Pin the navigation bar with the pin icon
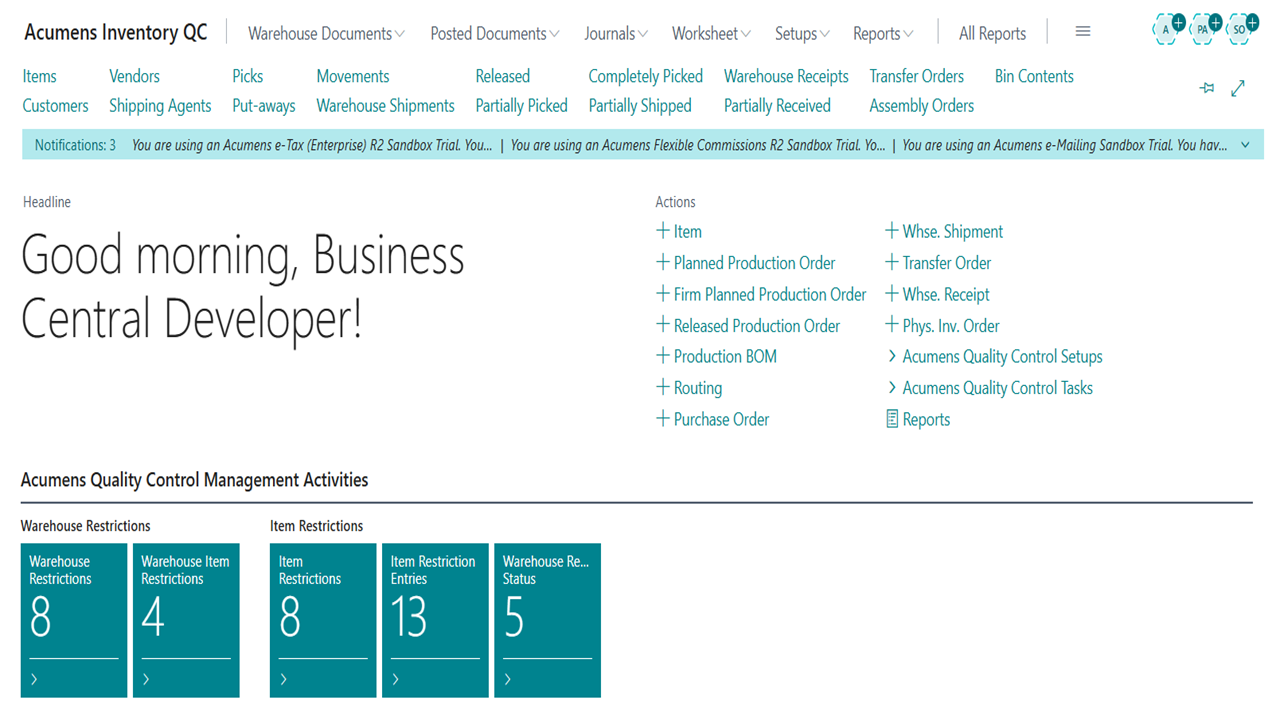 (1207, 89)
